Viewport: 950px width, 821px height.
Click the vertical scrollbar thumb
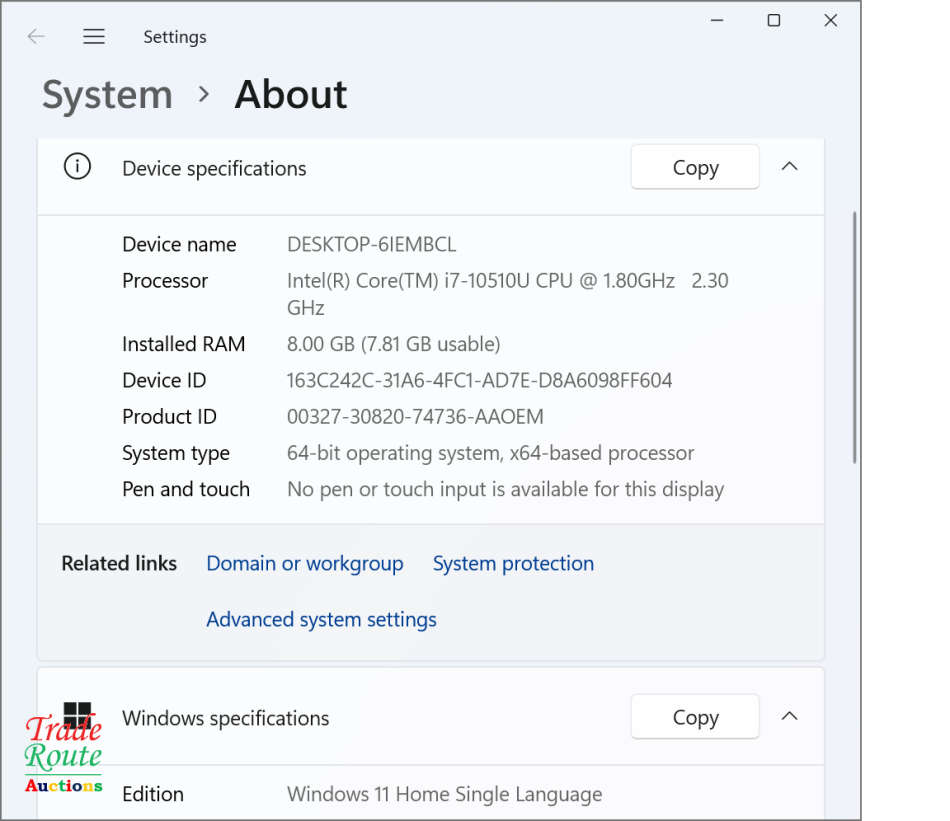854,337
